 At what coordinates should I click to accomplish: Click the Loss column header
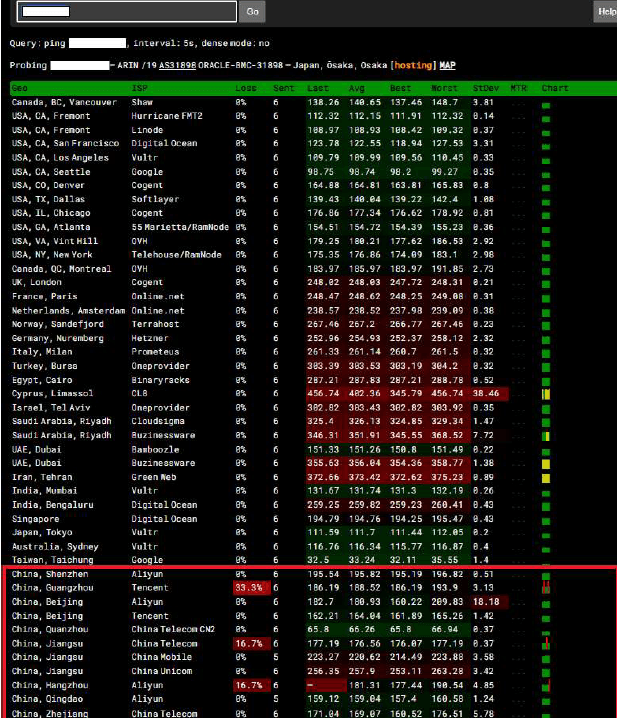tap(244, 88)
